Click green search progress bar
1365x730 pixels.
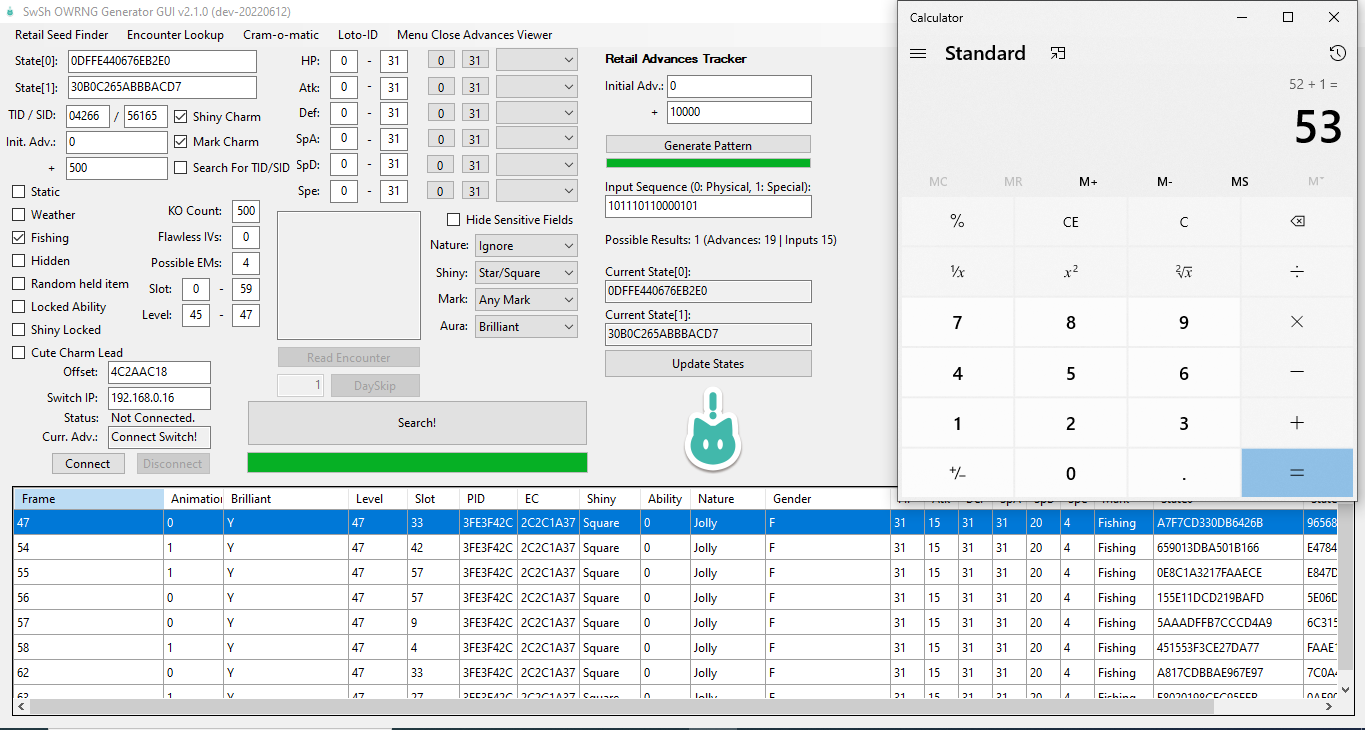(x=417, y=462)
